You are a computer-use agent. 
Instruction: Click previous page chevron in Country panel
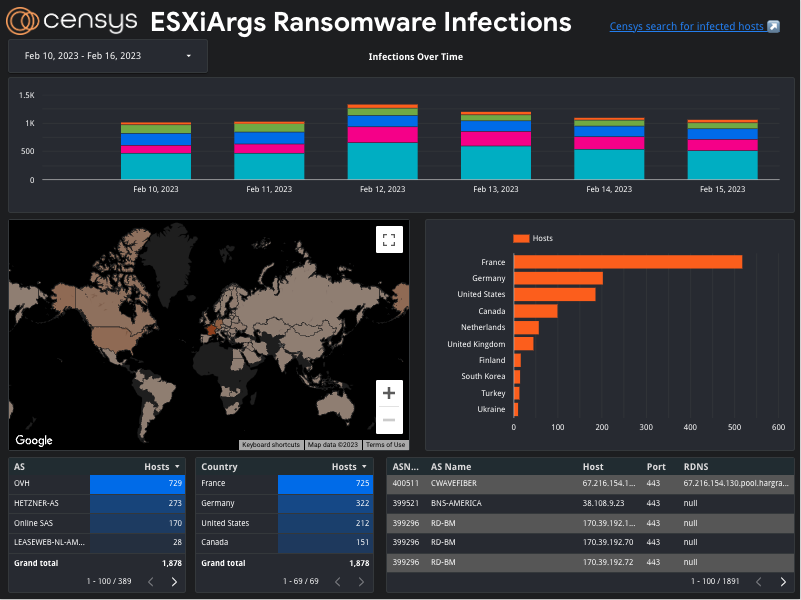338,581
